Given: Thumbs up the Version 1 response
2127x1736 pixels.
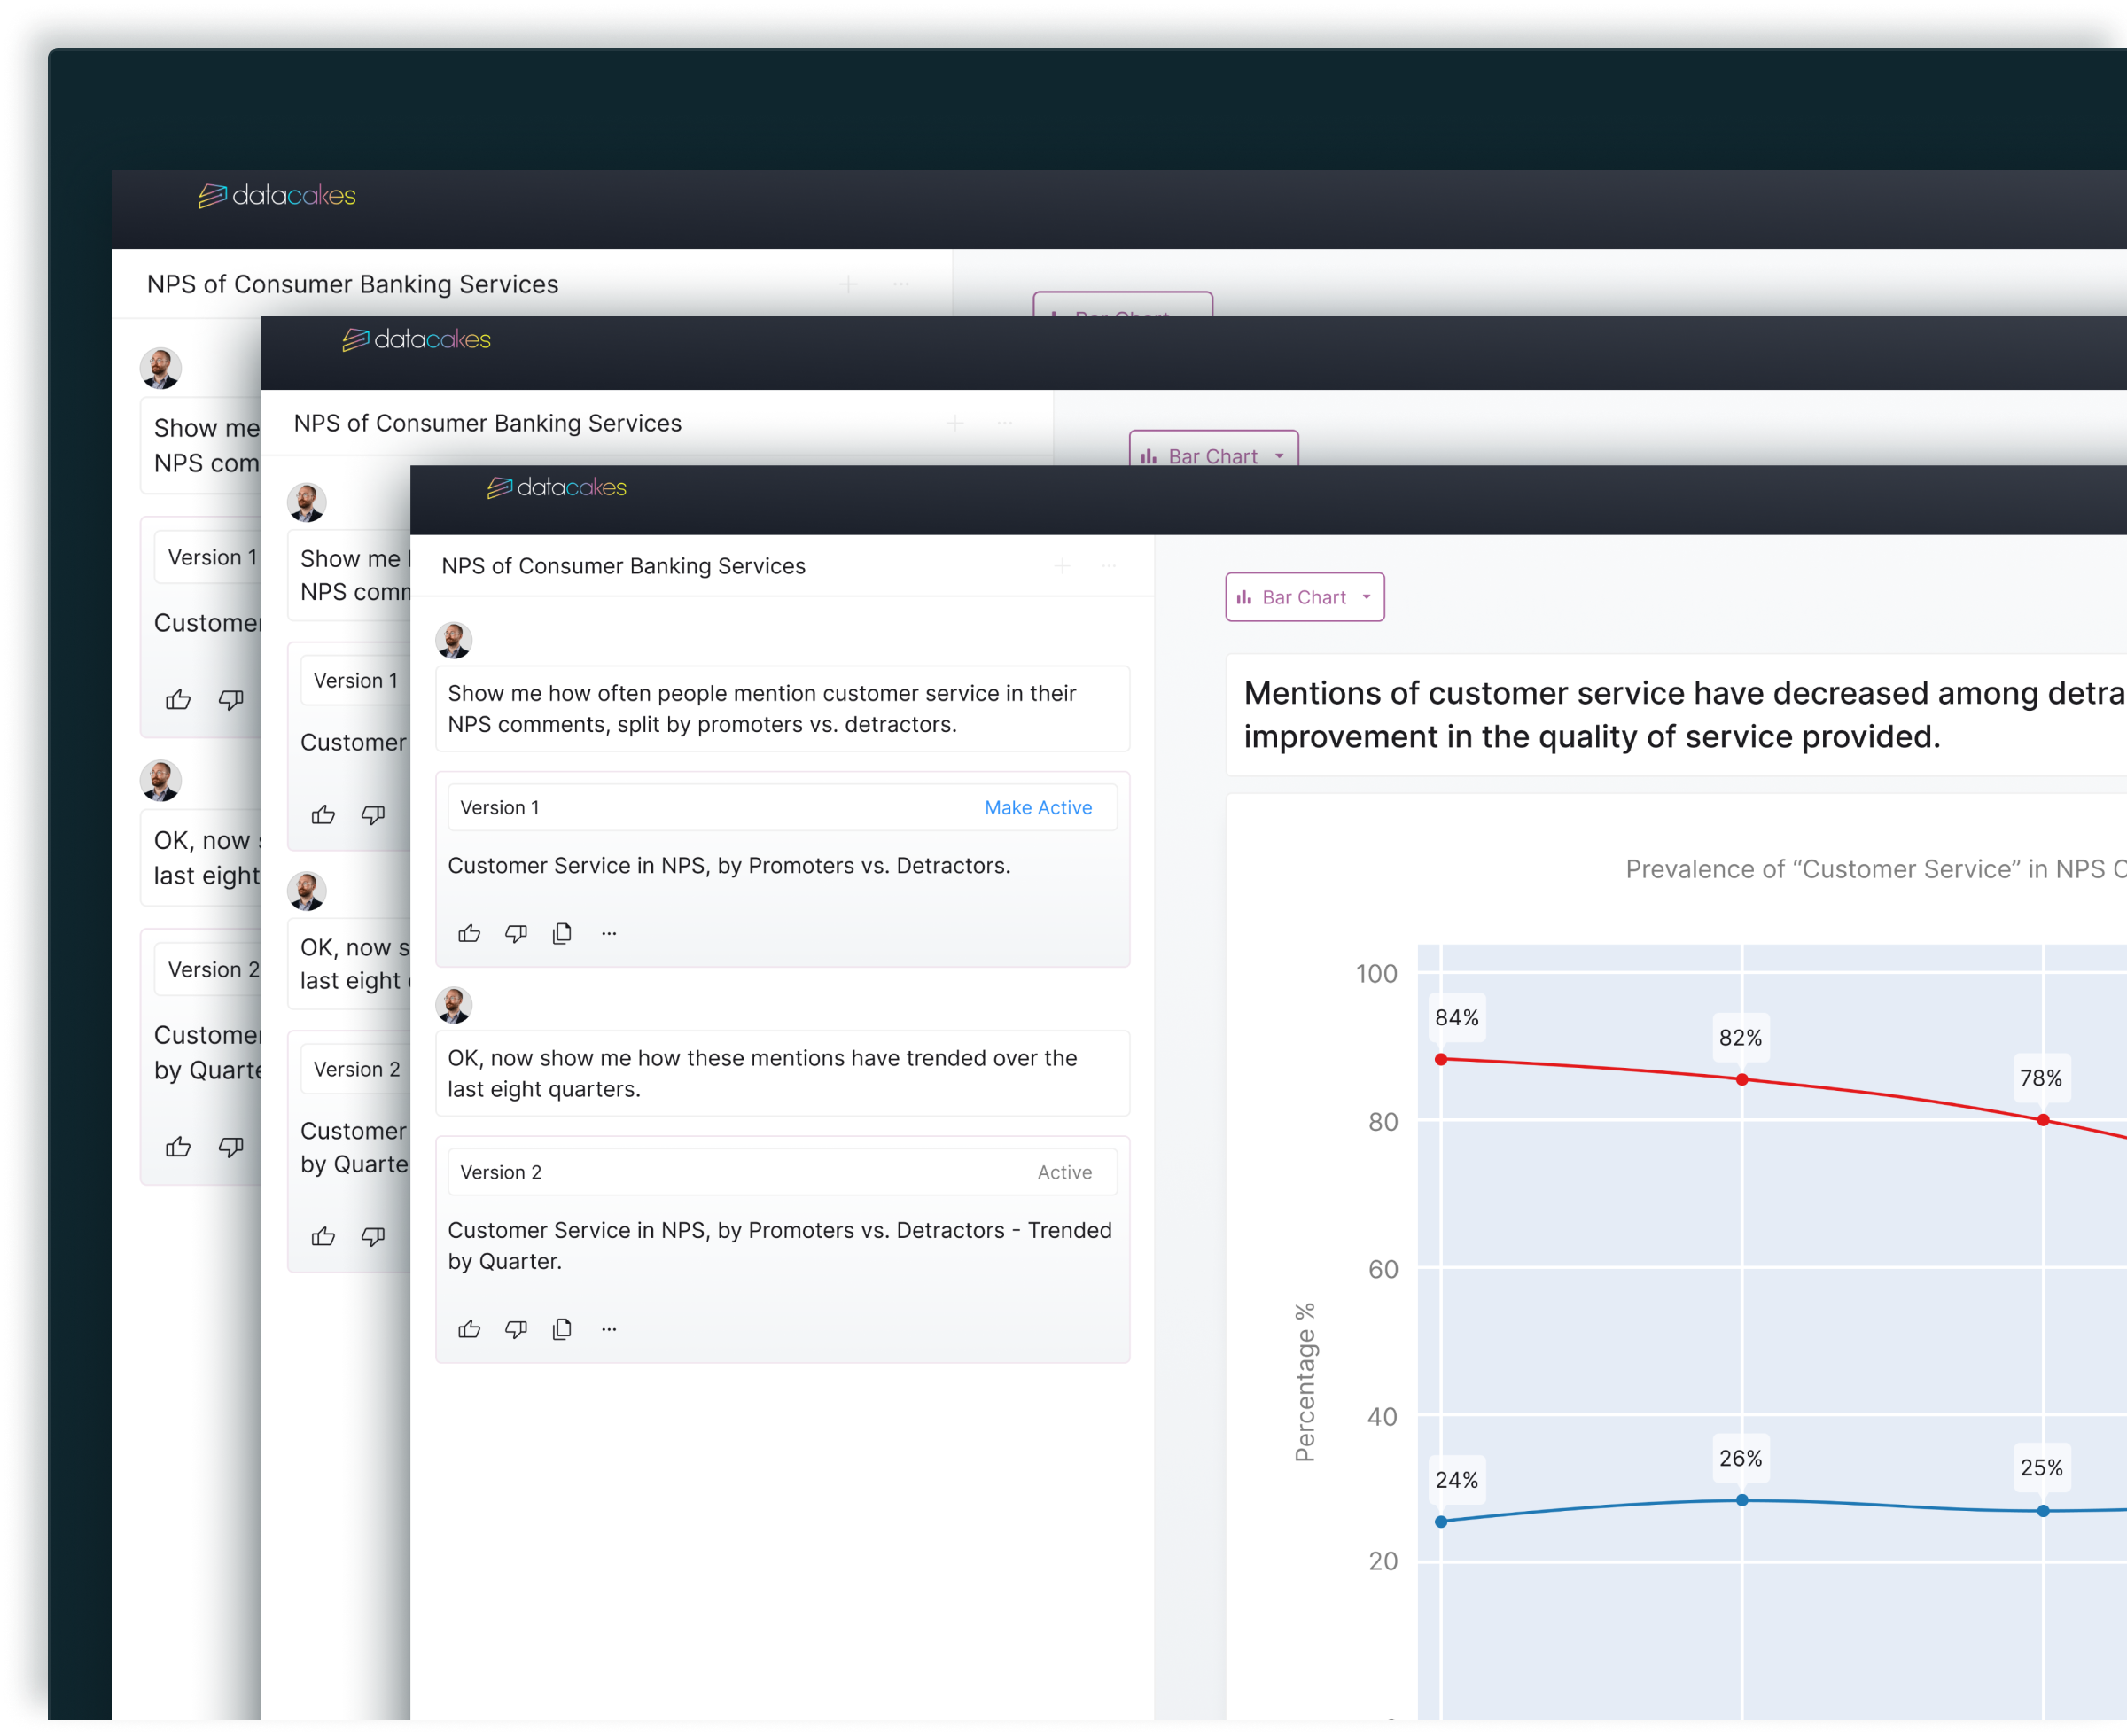Looking at the screenshot, I should 469,934.
